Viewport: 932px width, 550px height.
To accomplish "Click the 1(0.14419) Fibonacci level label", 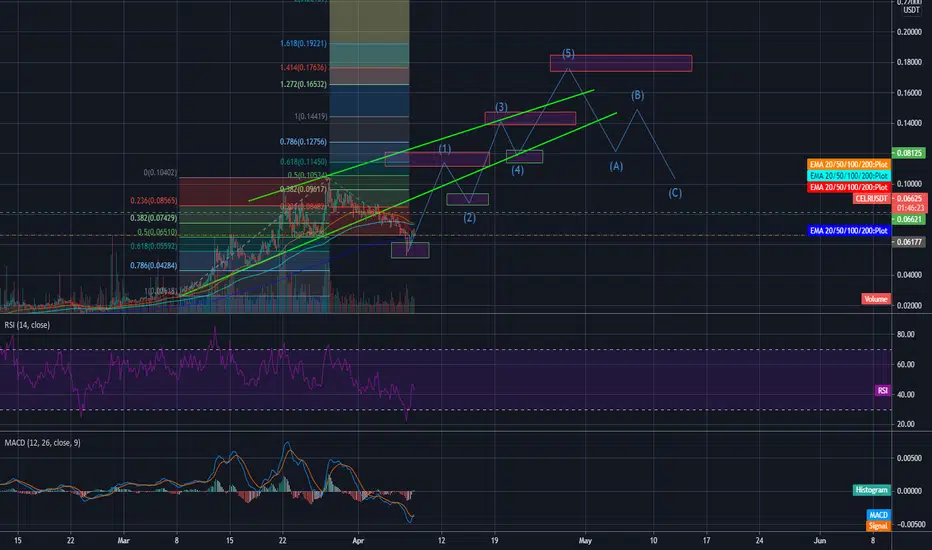I will coord(310,117).
